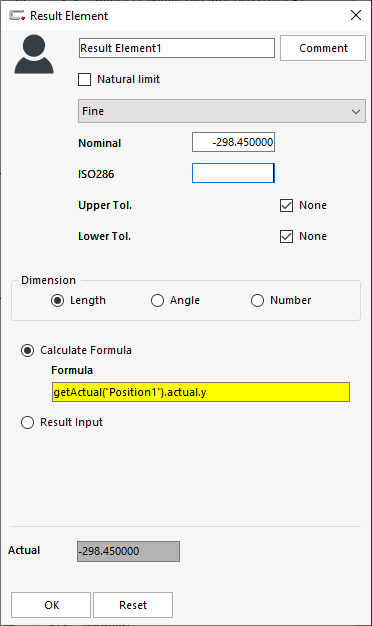Viewport: 372px width, 626px height.
Task: Click the Reset button
Action: [x=133, y=605]
